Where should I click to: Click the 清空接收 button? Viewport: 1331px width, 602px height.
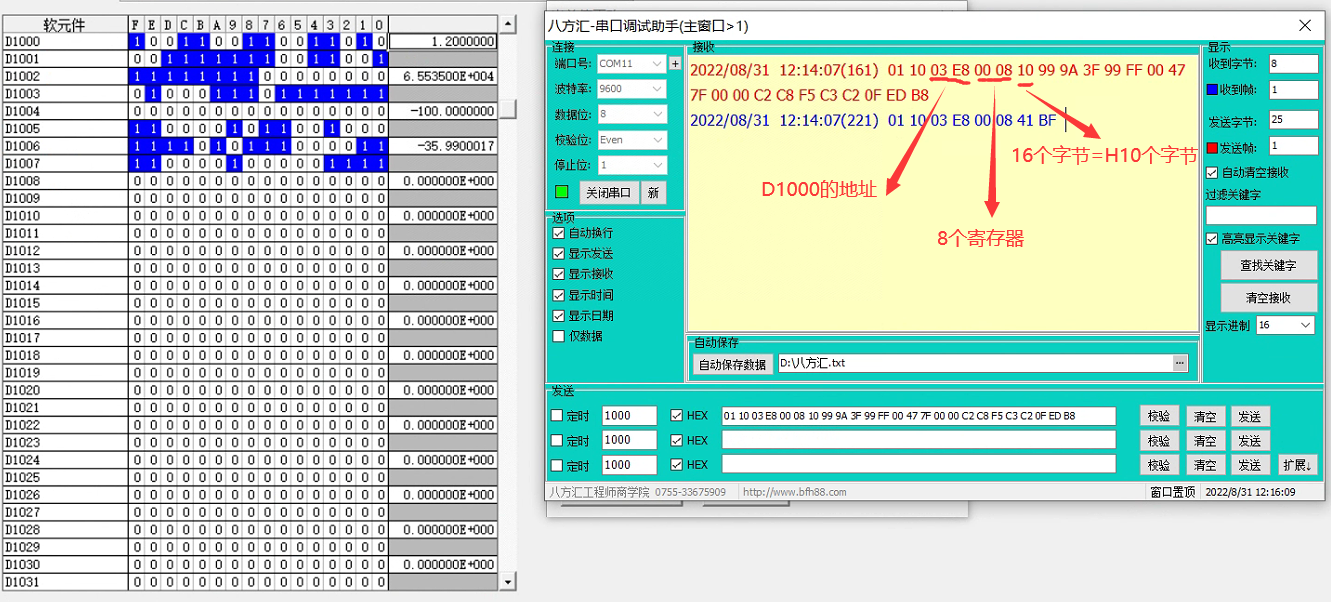[x=1268, y=298]
